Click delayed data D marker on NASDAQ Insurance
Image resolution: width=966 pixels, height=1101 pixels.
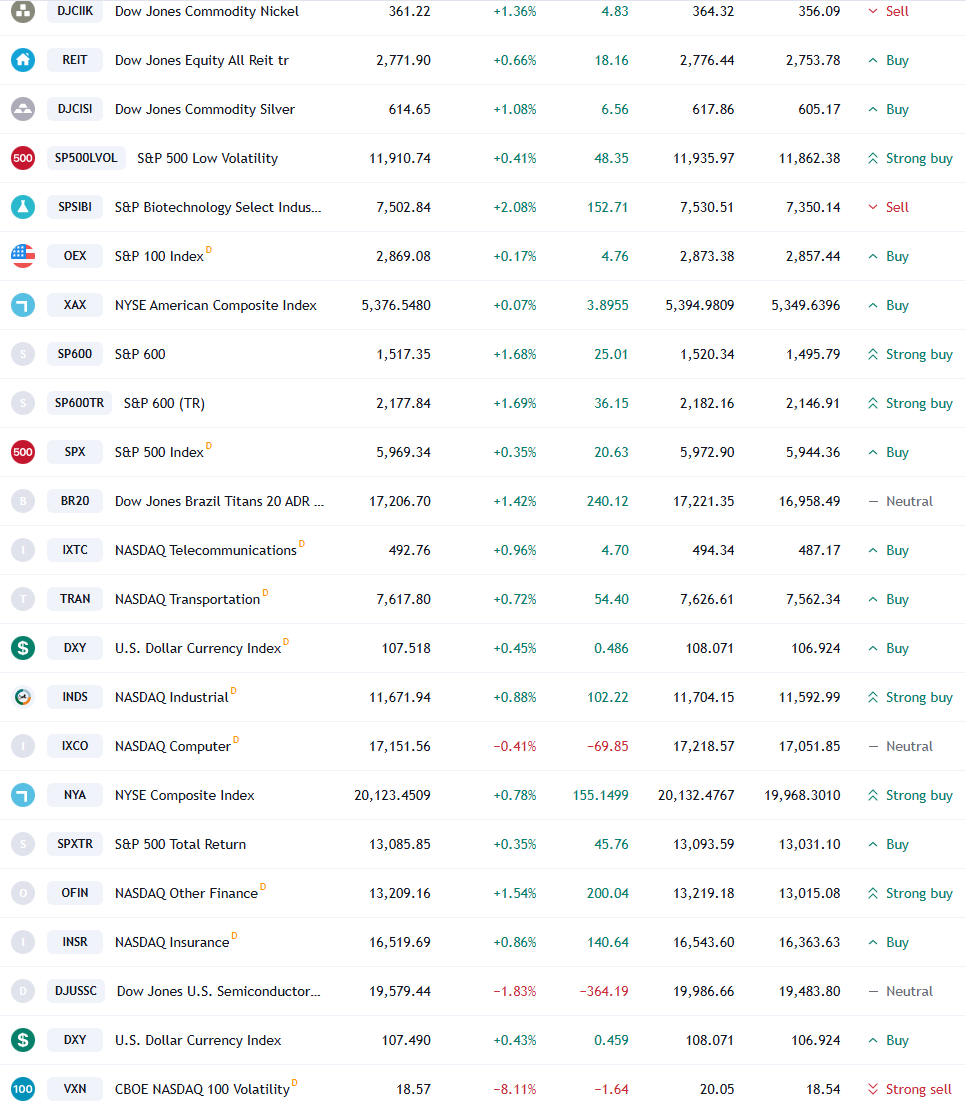click(x=234, y=935)
